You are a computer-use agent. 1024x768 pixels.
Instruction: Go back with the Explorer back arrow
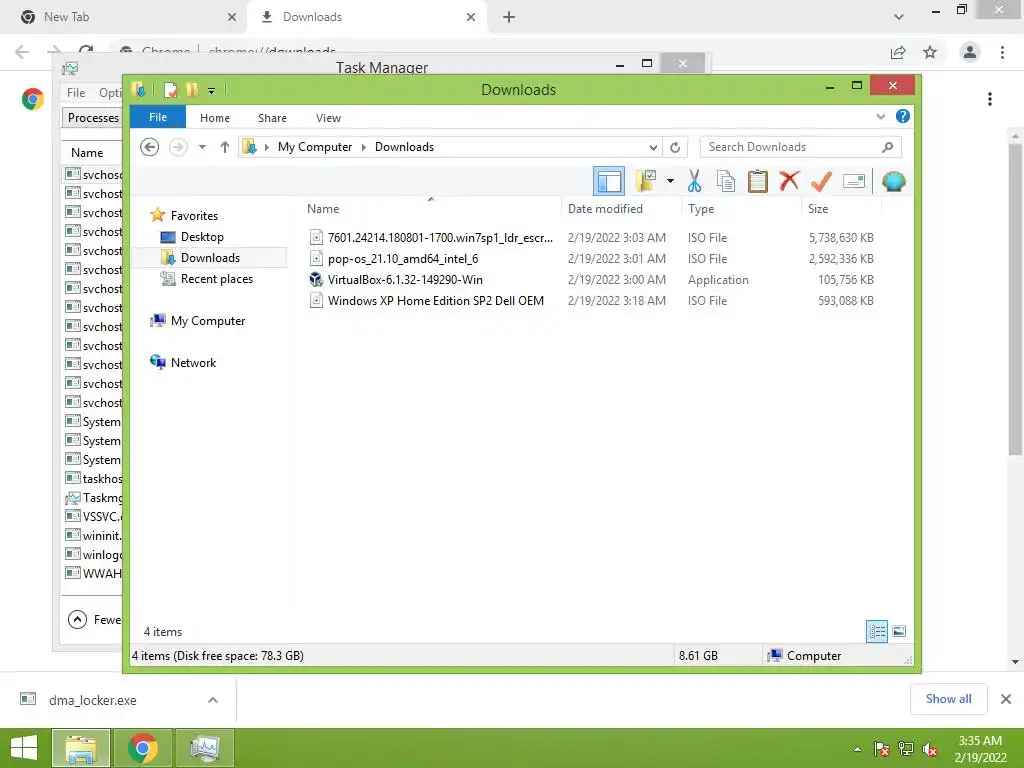pyautogui.click(x=150, y=147)
